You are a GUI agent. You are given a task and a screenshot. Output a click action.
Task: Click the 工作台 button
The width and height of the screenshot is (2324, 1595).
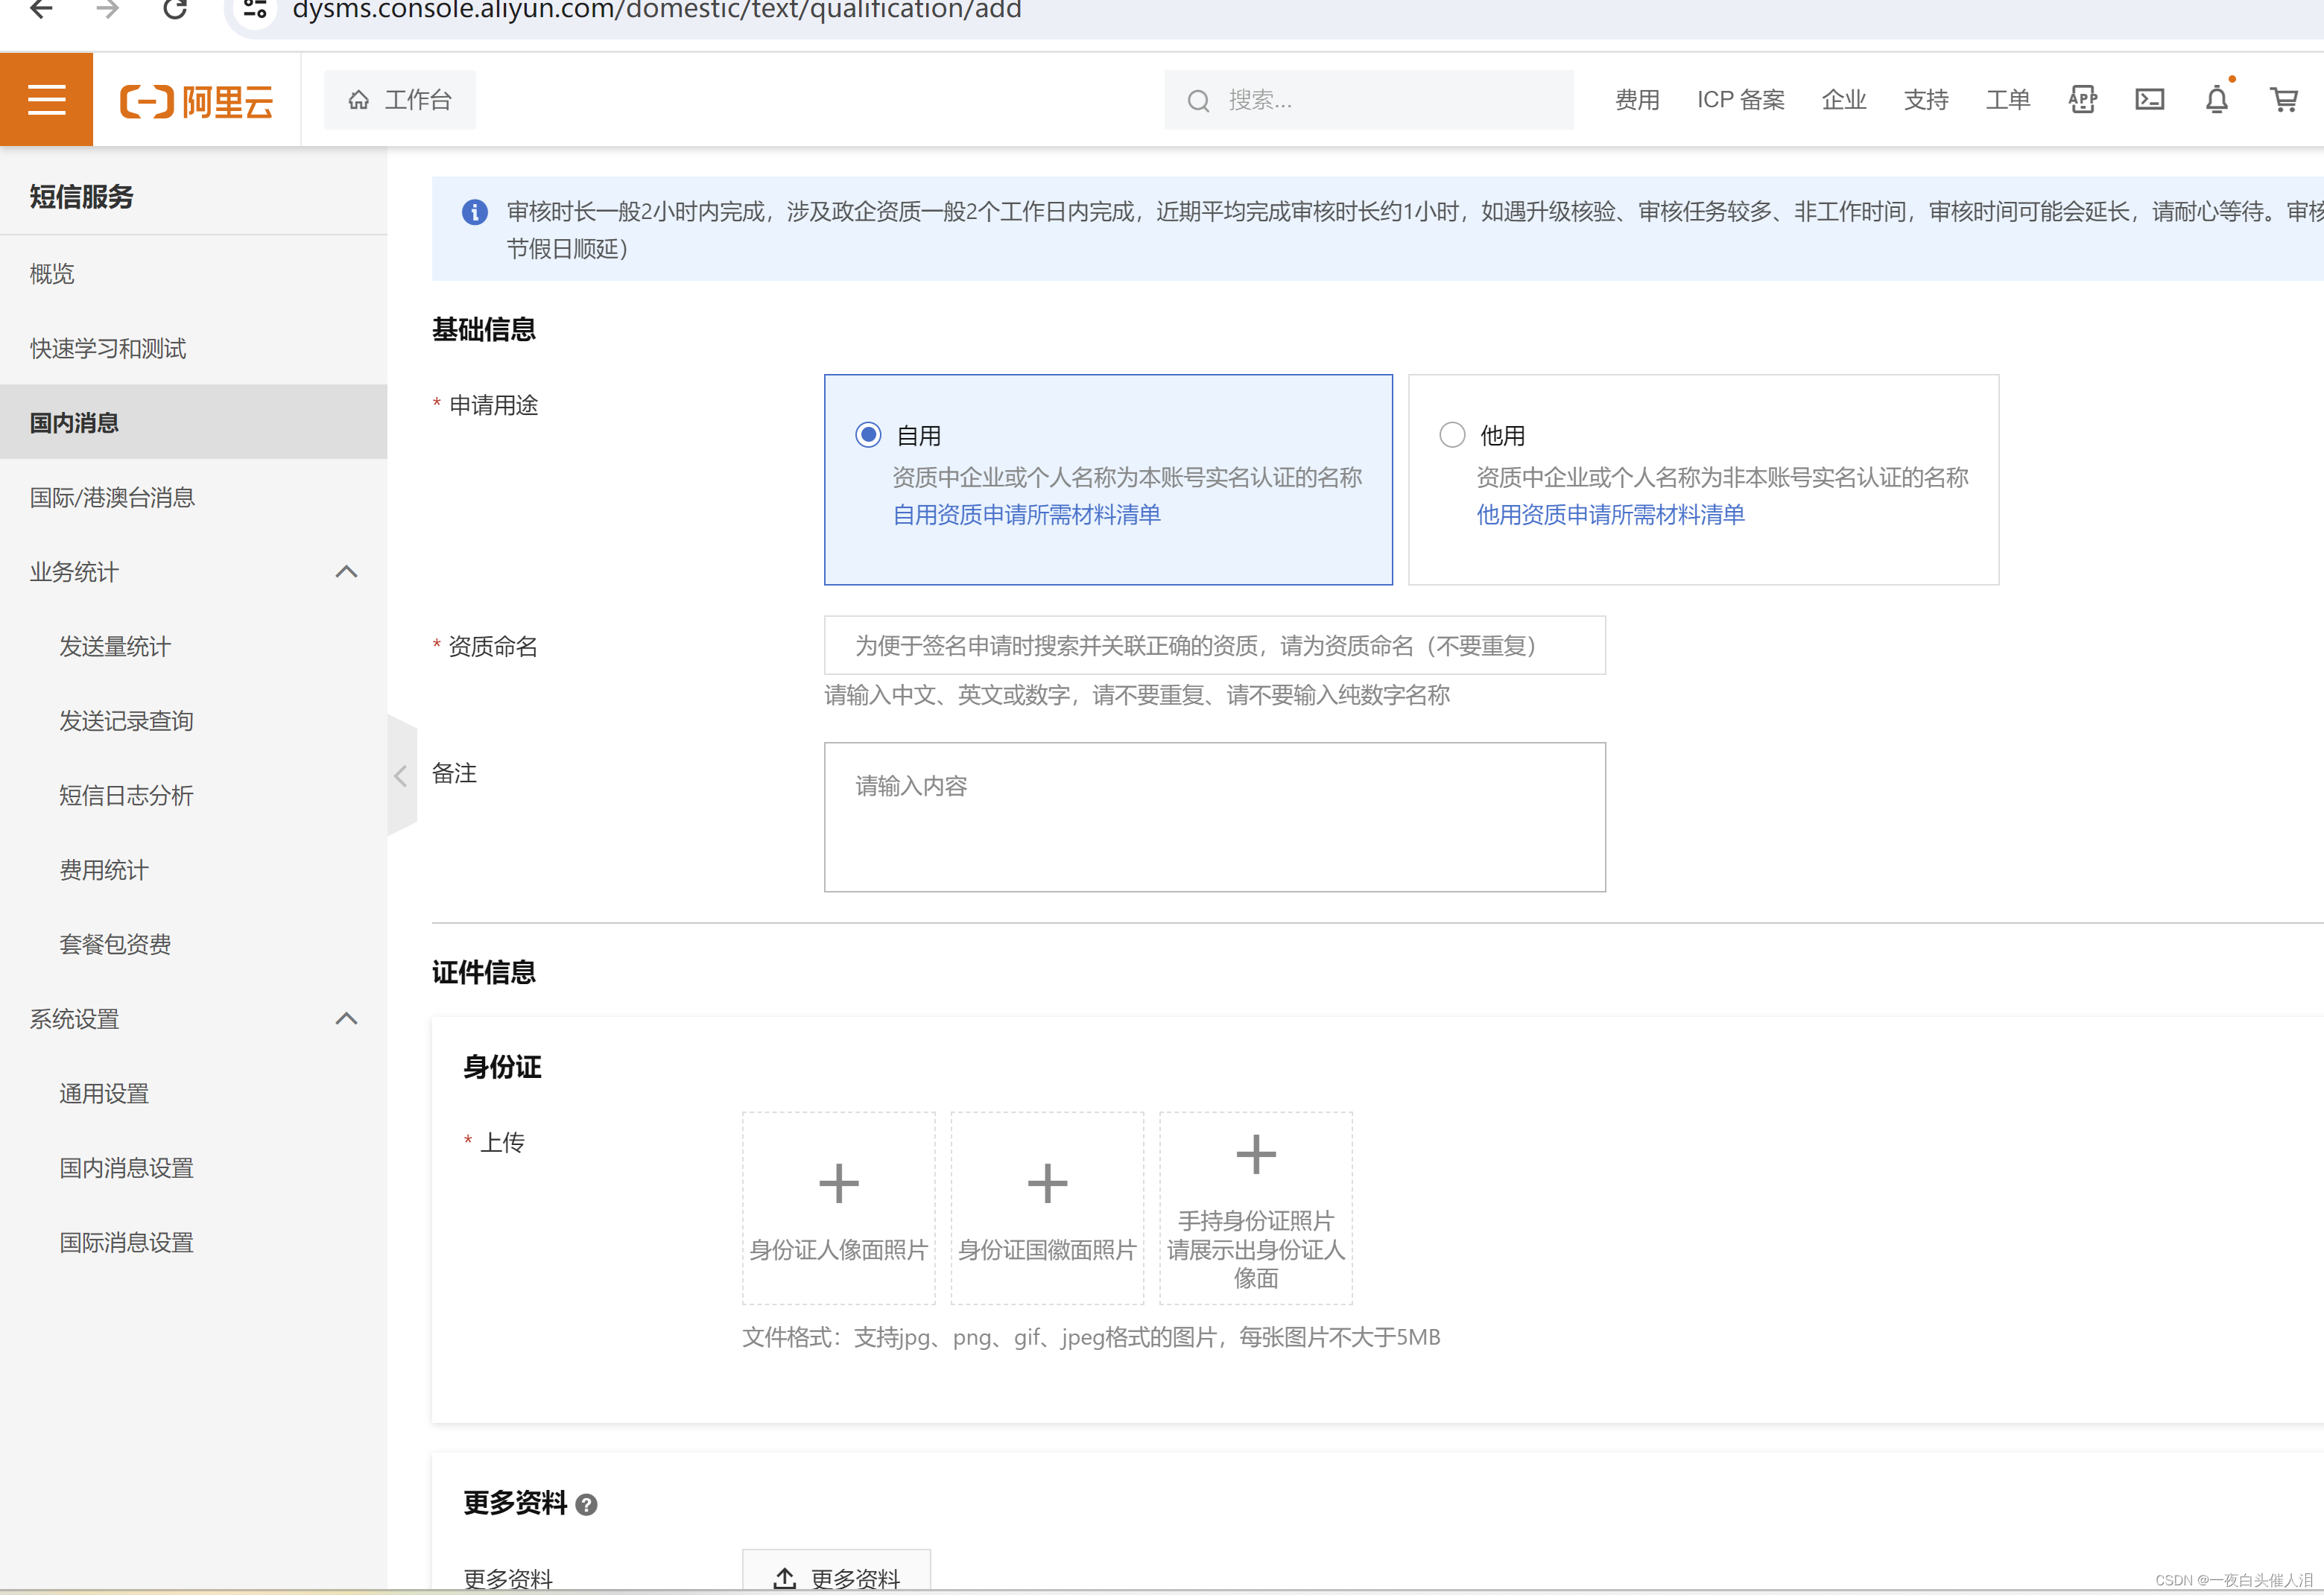pyautogui.click(x=400, y=100)
